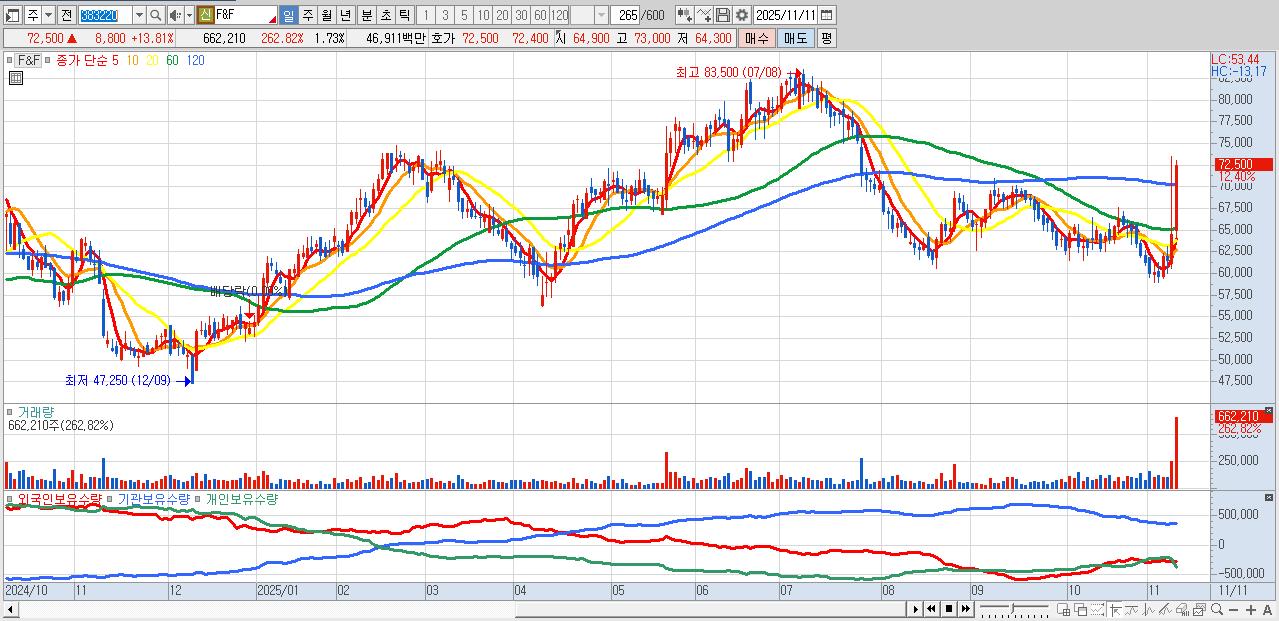Click the stop button in bottom controls
This screenshot has height=621, width=1279.
(949, 609)
